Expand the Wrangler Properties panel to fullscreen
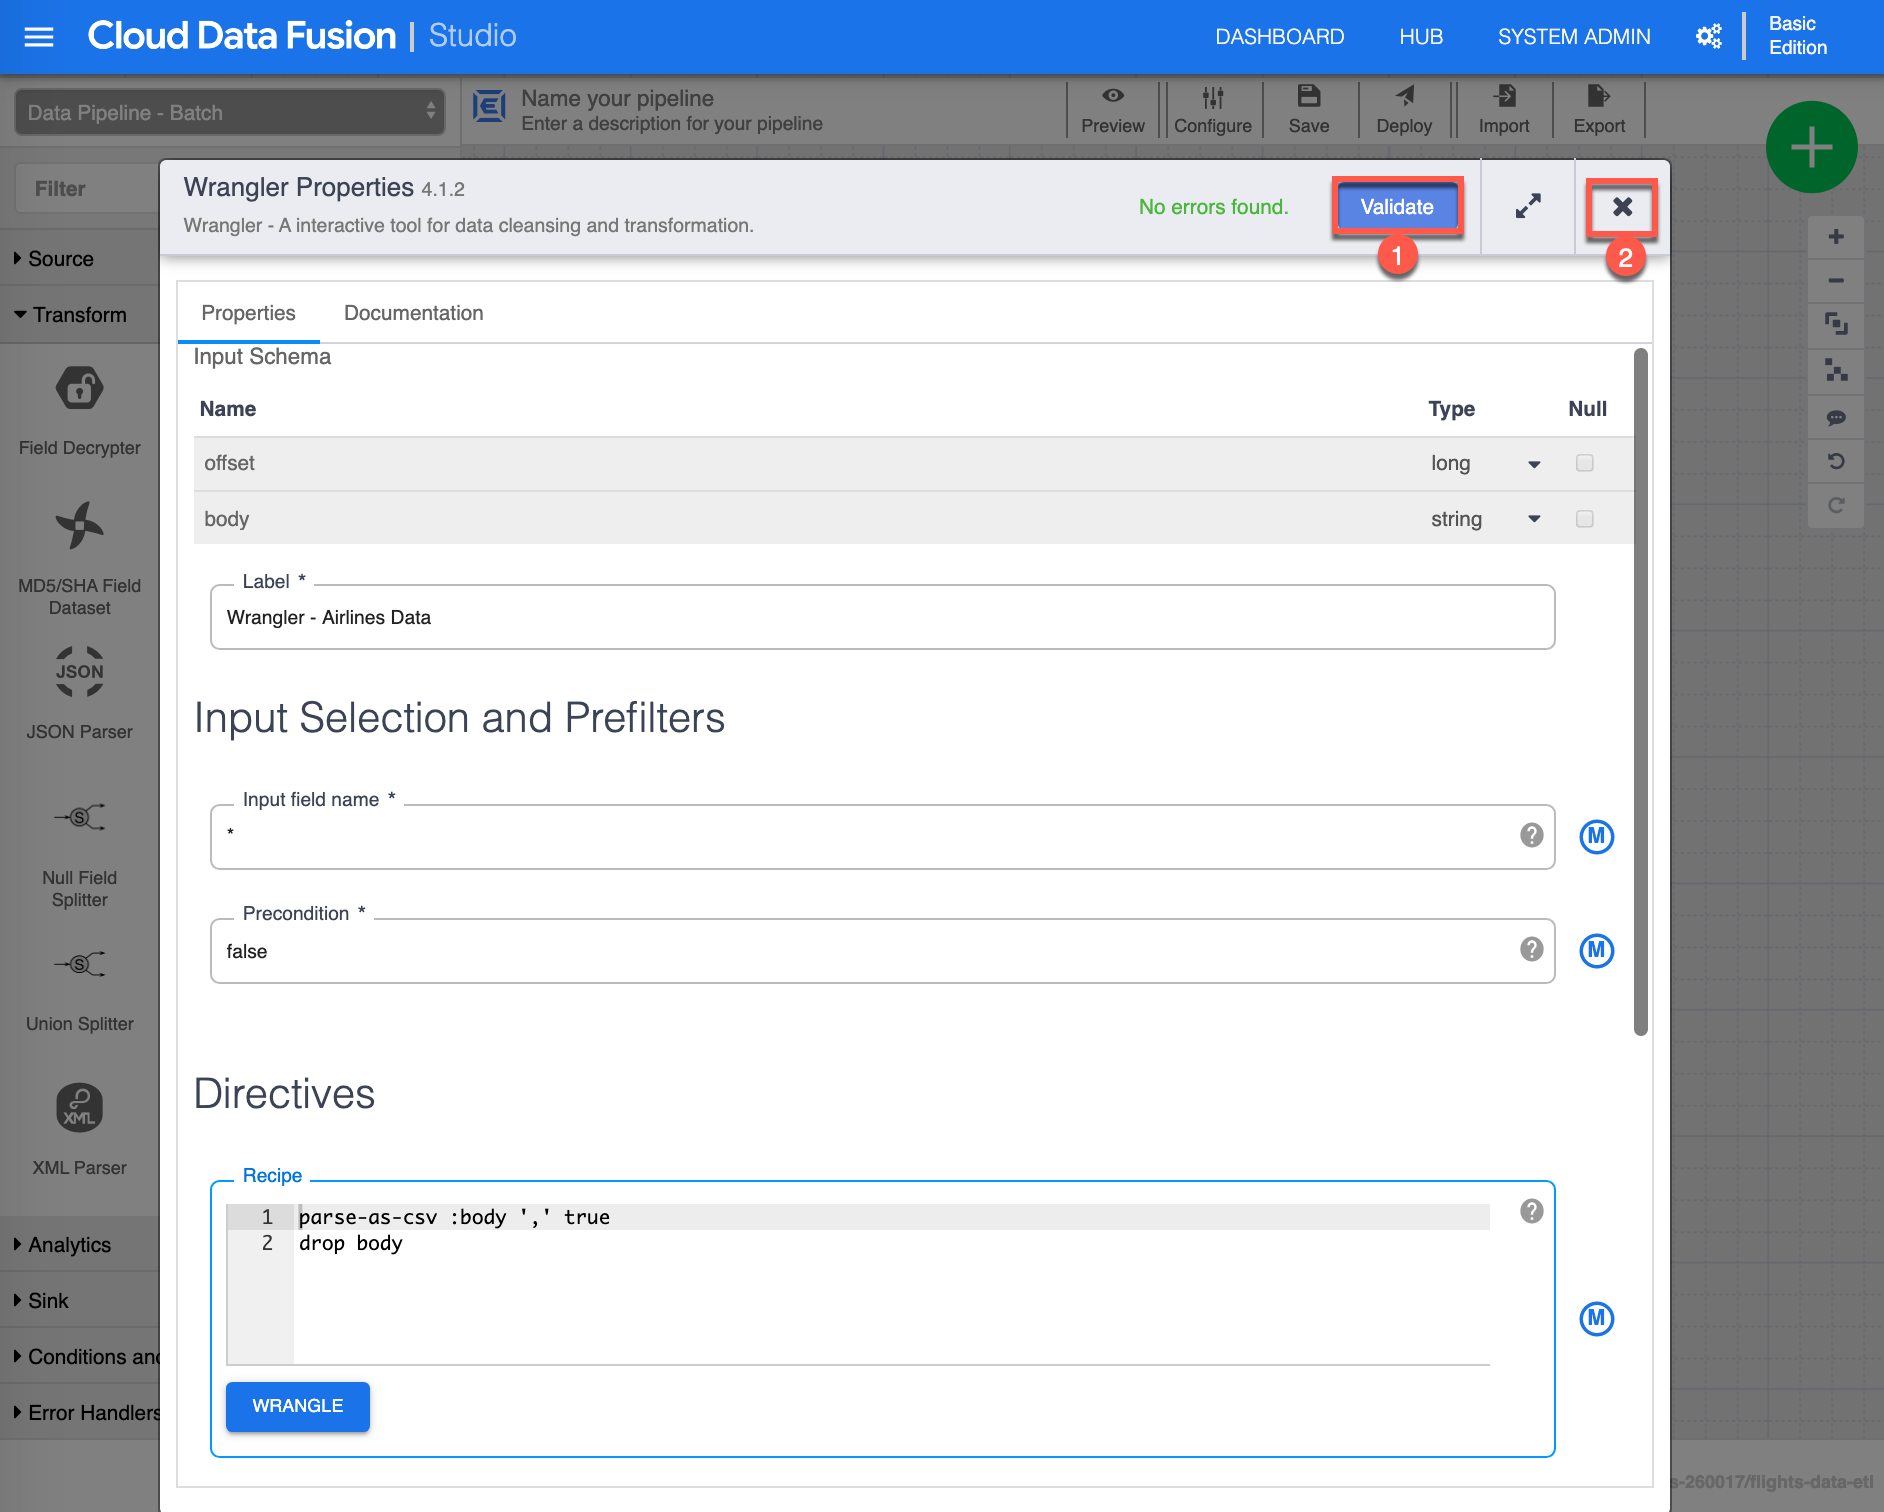The height and width of the screenshot is (1512, 1884). pos(1527,207)
